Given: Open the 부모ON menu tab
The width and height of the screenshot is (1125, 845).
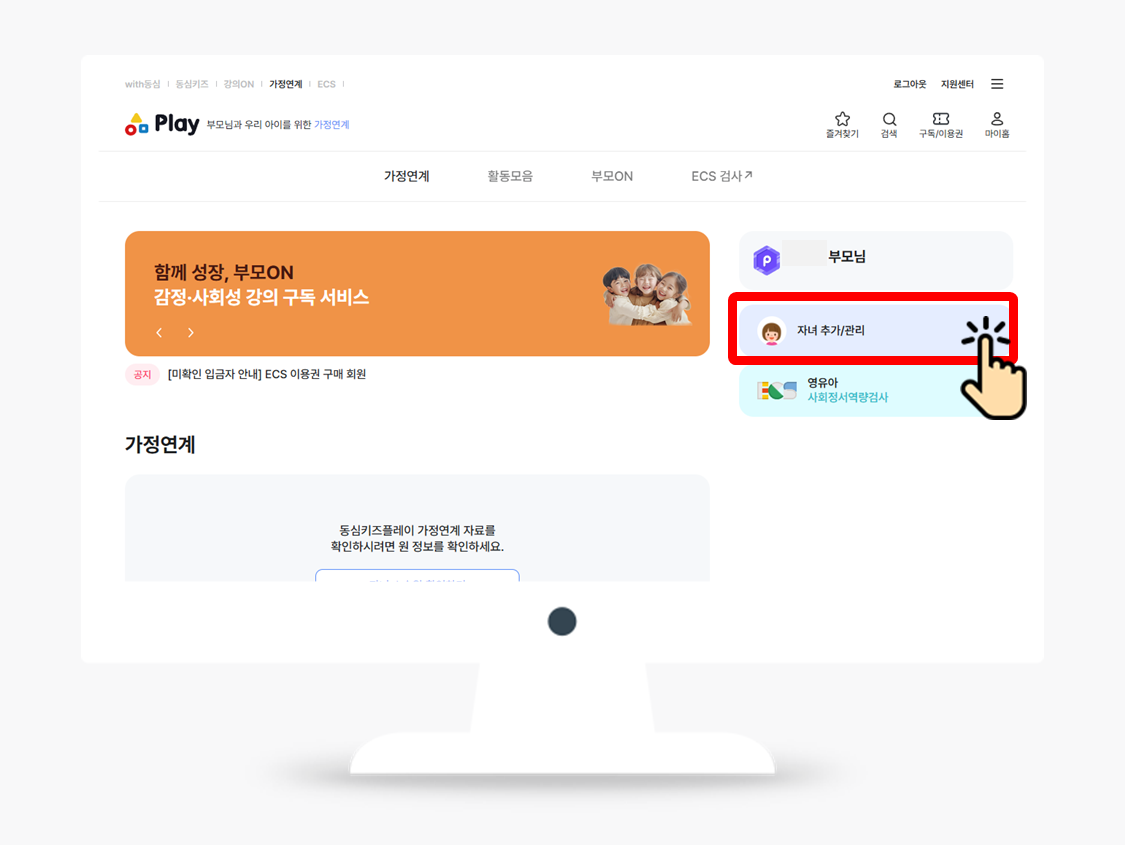Looking at the screenshot, I should point(612,176).
